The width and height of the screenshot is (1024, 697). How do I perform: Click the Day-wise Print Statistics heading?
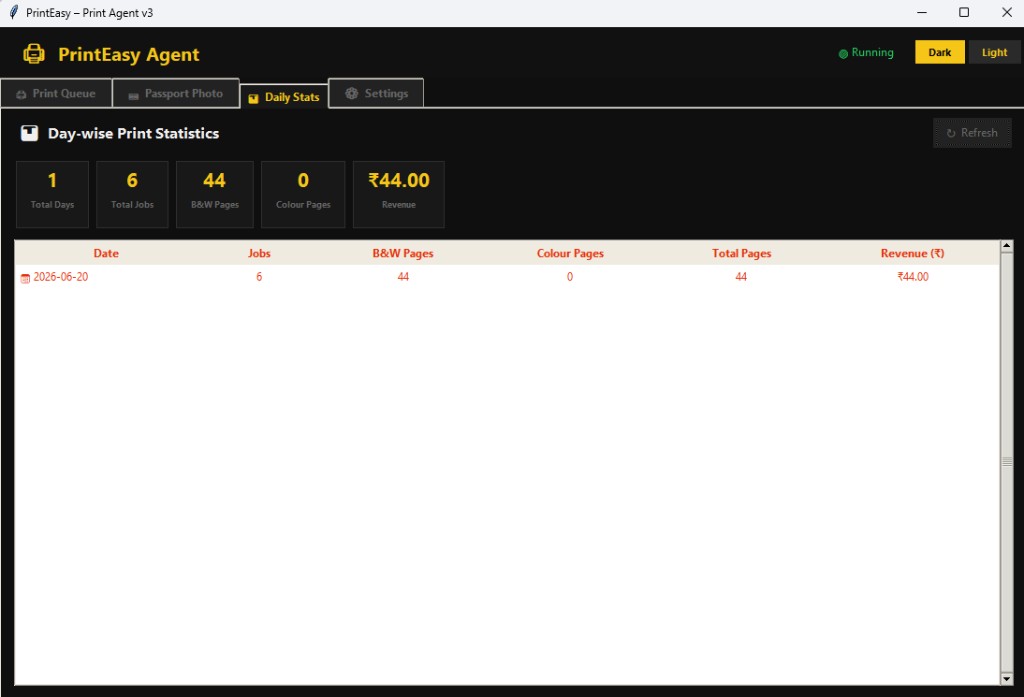tap(133, 133)
